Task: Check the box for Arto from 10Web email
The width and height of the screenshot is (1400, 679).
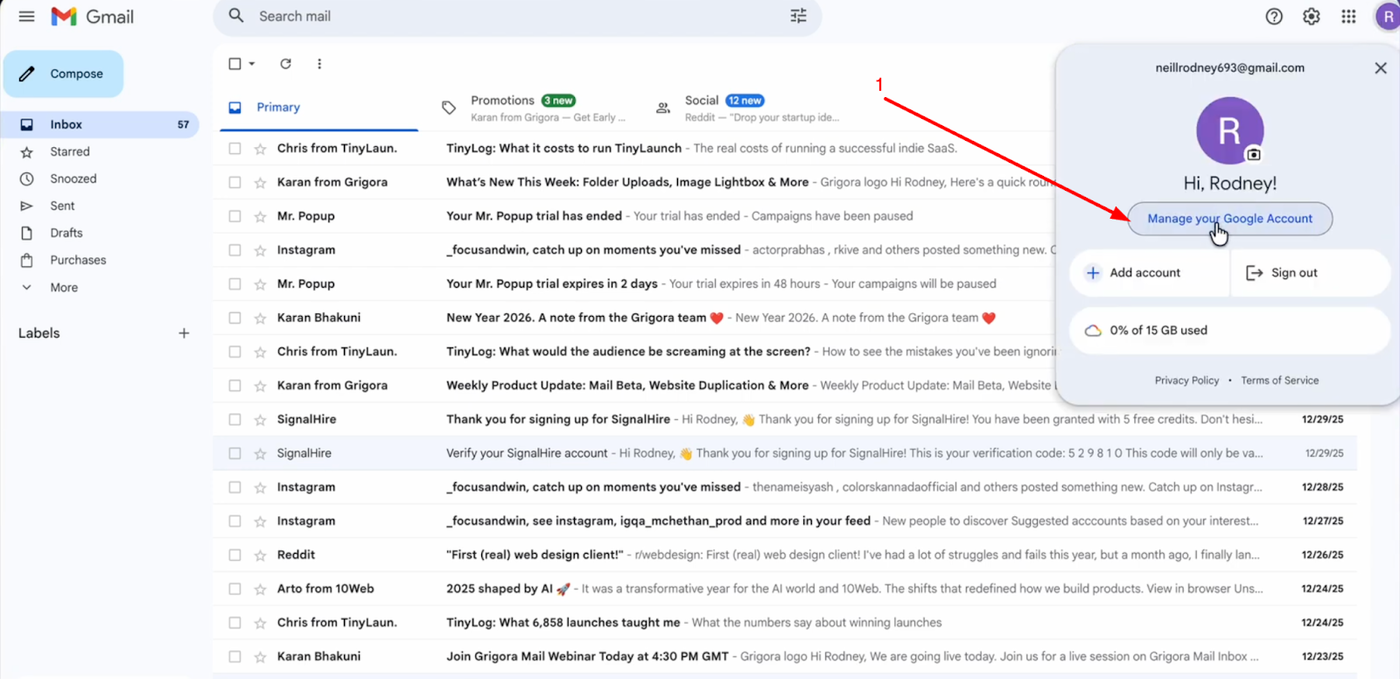Action: [235, 589]
